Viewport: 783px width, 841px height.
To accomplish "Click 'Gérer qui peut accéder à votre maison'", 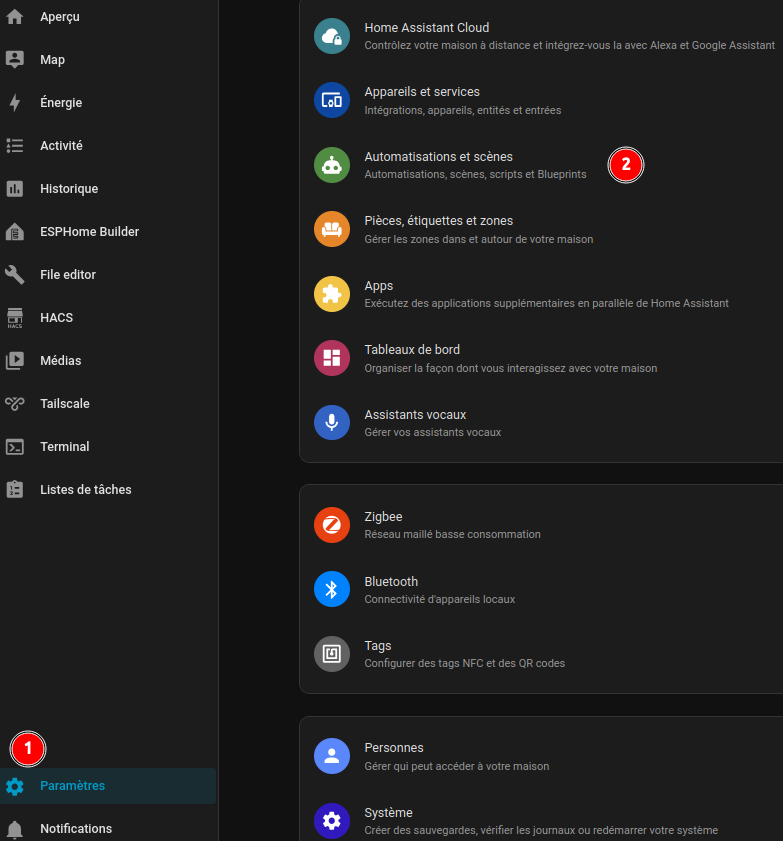I will coord(457,766).
